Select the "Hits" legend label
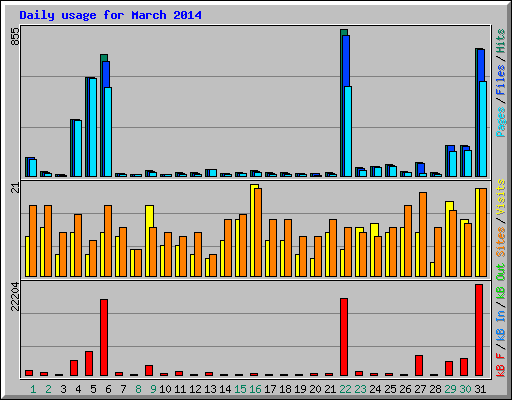Screen dimensions: 512x400 pyautogui.click(x=500, y=41)
